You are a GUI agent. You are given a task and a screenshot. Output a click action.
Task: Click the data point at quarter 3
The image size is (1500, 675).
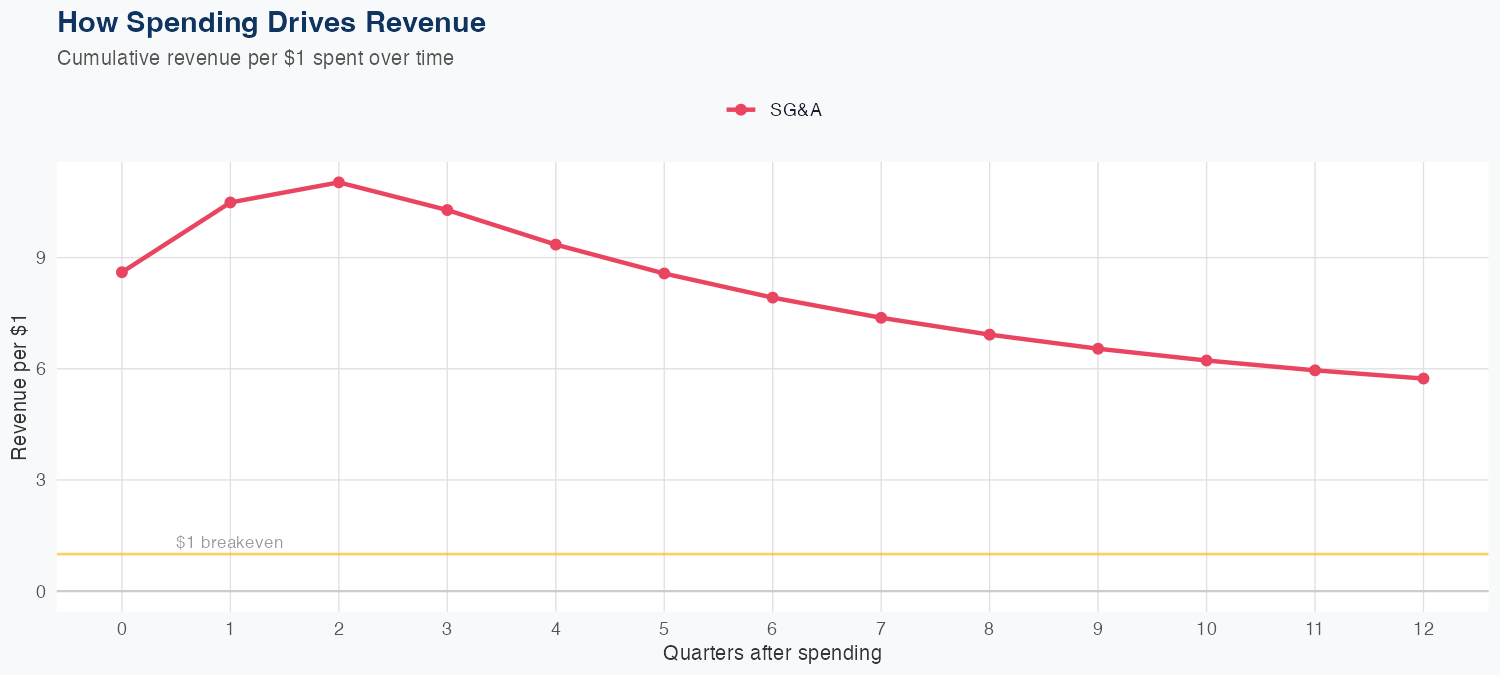pyautogui.click(x=447, y=210)
